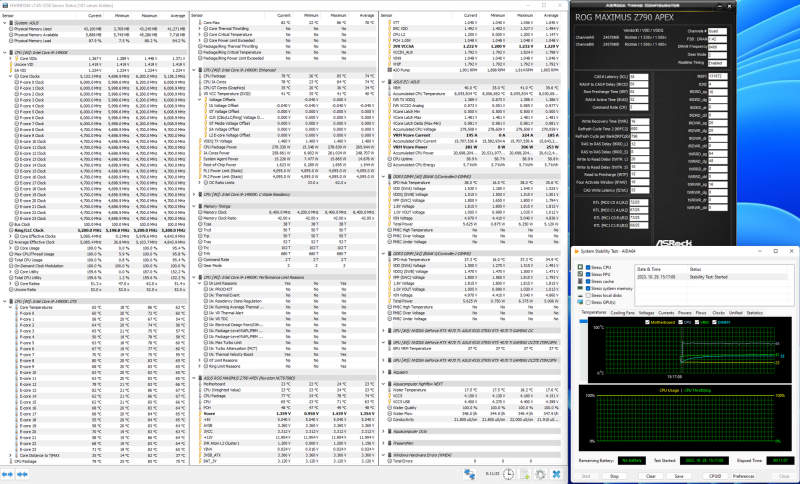Switch to Temperatures tab in AIDA64

tap(593, 313)
